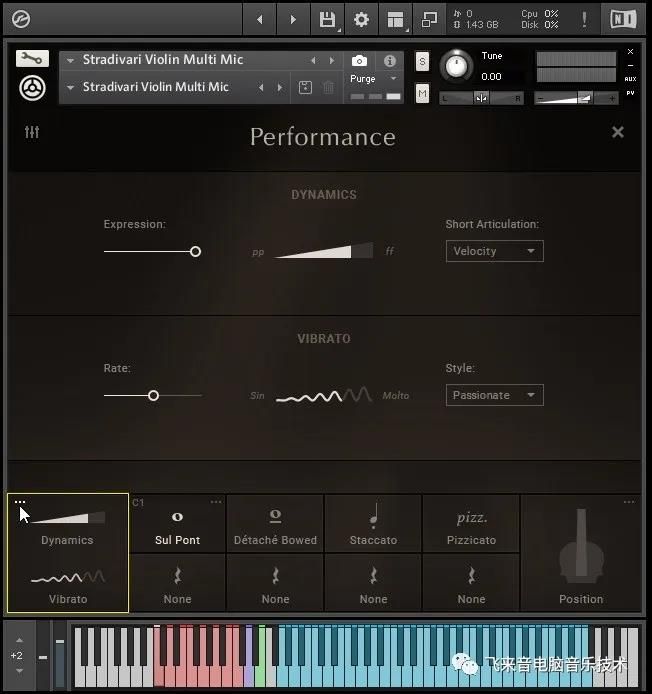The image size is (652, 694).
Task: Toggle the AUX display
Action: (x=630, y=79)
